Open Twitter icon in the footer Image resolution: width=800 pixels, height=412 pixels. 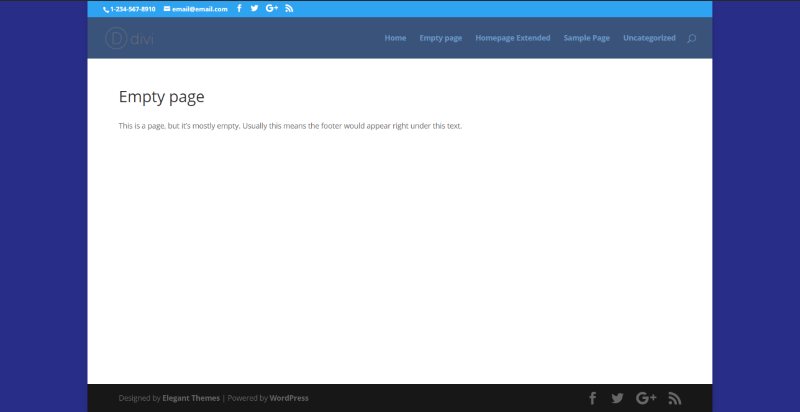(617, 398)
